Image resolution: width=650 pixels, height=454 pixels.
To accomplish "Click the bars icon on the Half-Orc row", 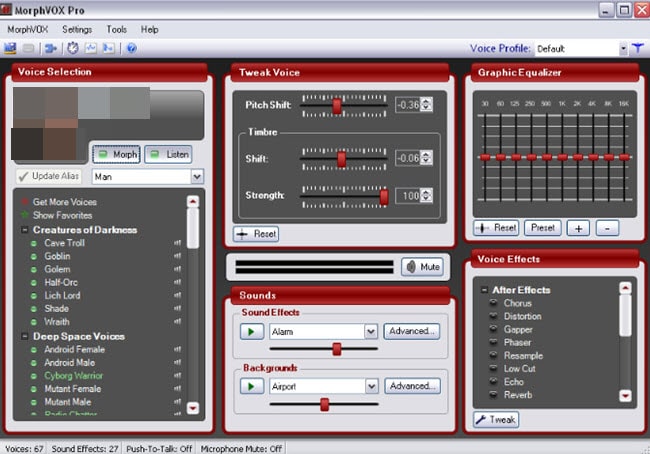I will [177, 282].
